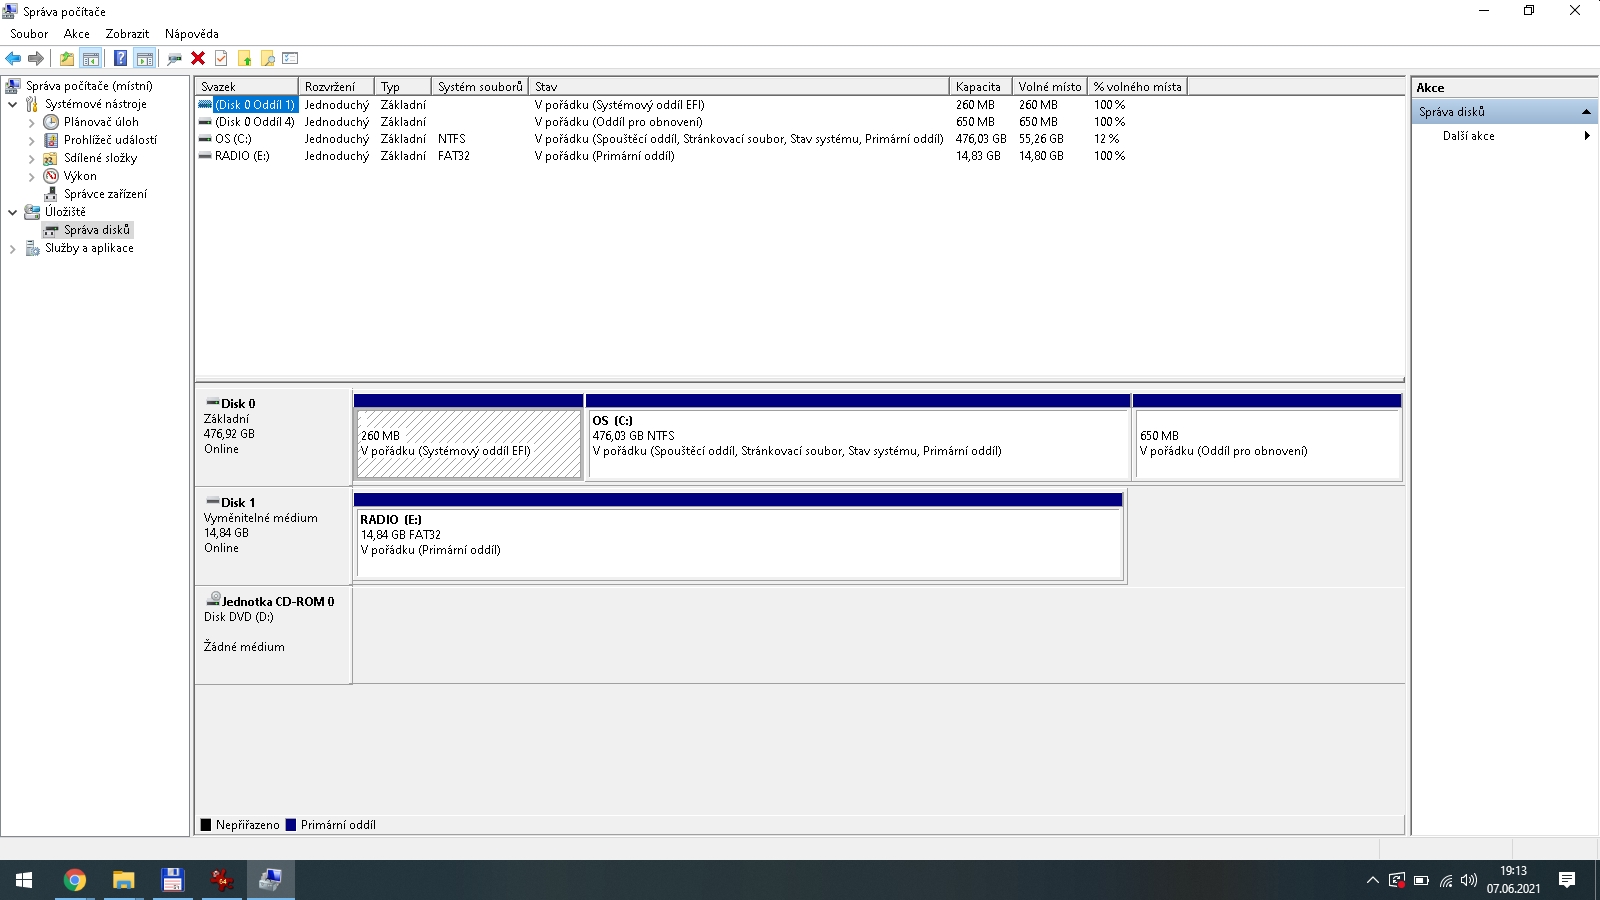Select the OS (C:) partition block

[x=858, y=437]
